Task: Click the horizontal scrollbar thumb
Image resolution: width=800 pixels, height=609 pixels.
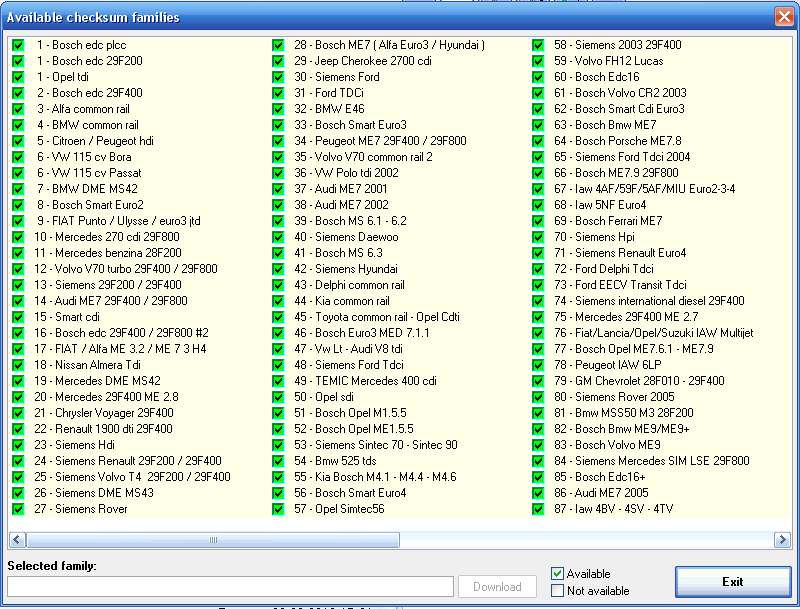Action: point(213,540)
